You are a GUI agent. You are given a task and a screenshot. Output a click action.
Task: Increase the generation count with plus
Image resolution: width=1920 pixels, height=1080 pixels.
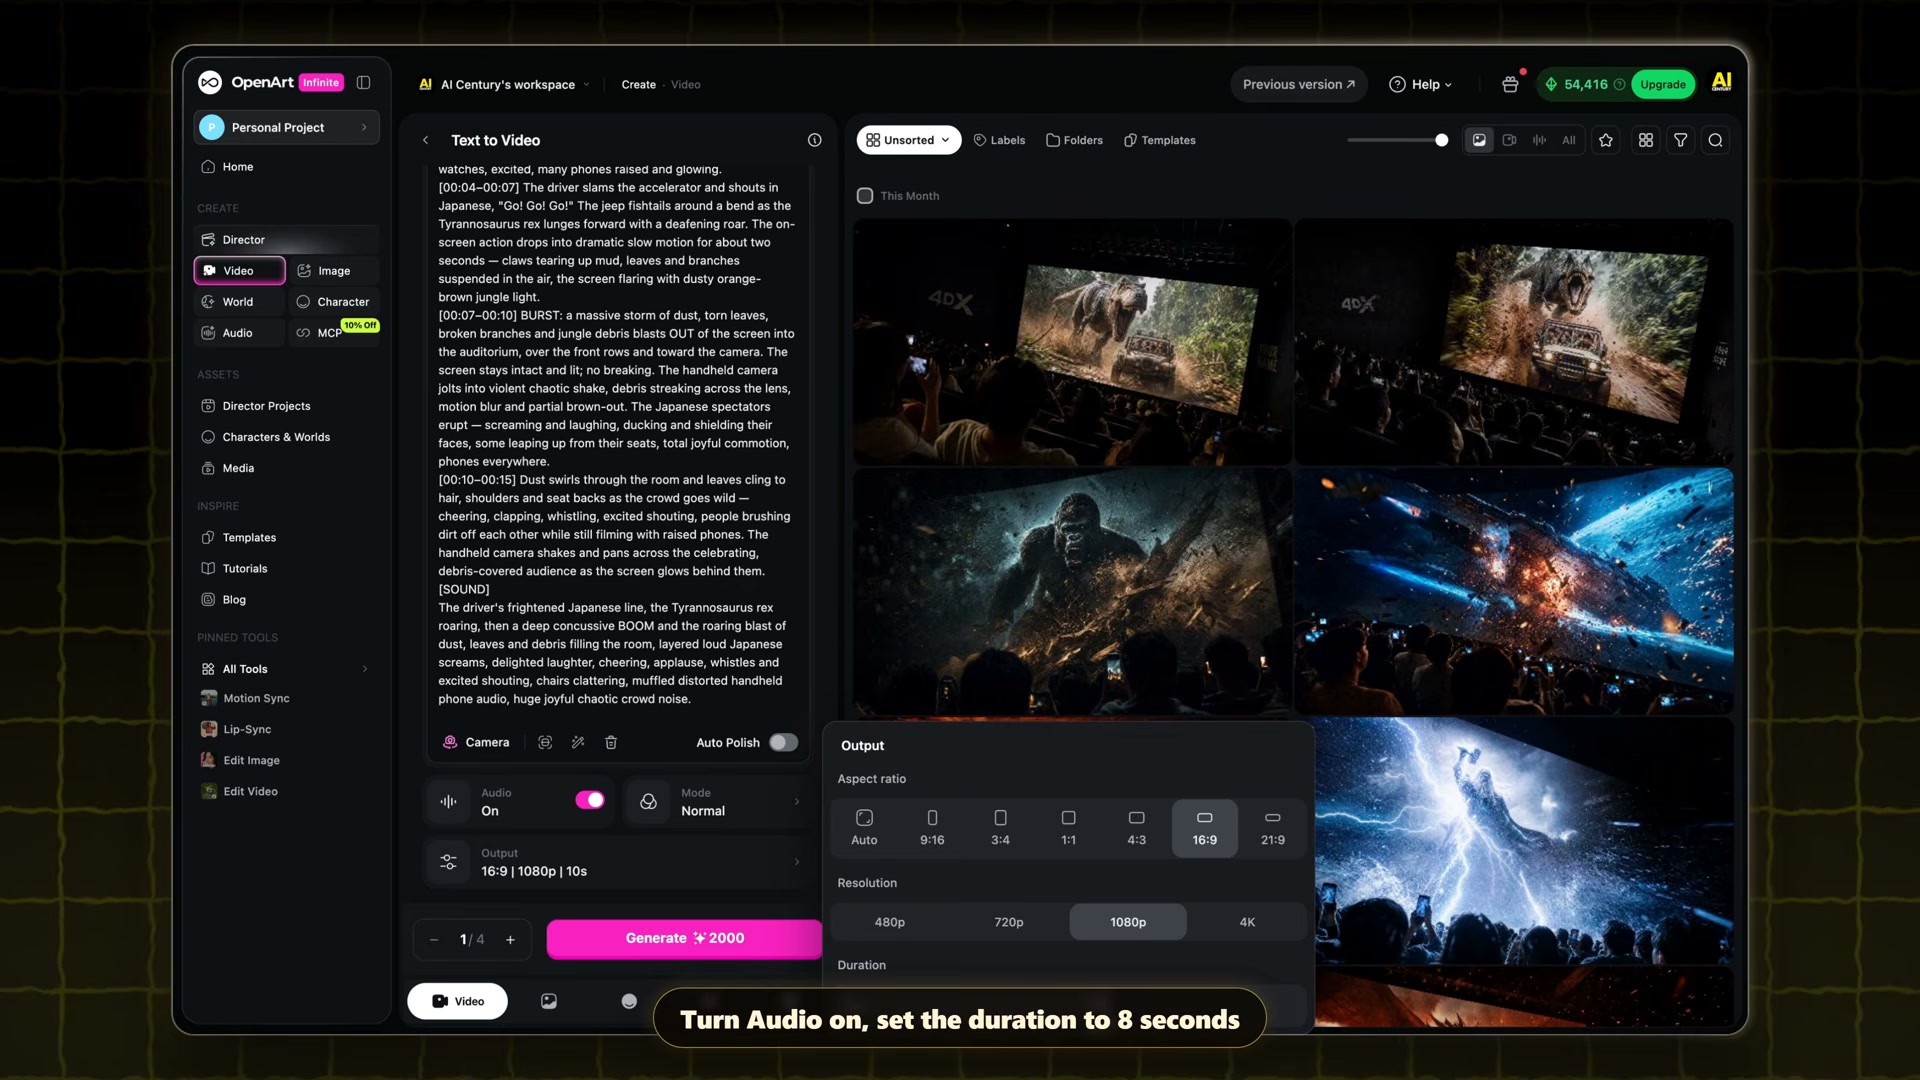(510, 939)
